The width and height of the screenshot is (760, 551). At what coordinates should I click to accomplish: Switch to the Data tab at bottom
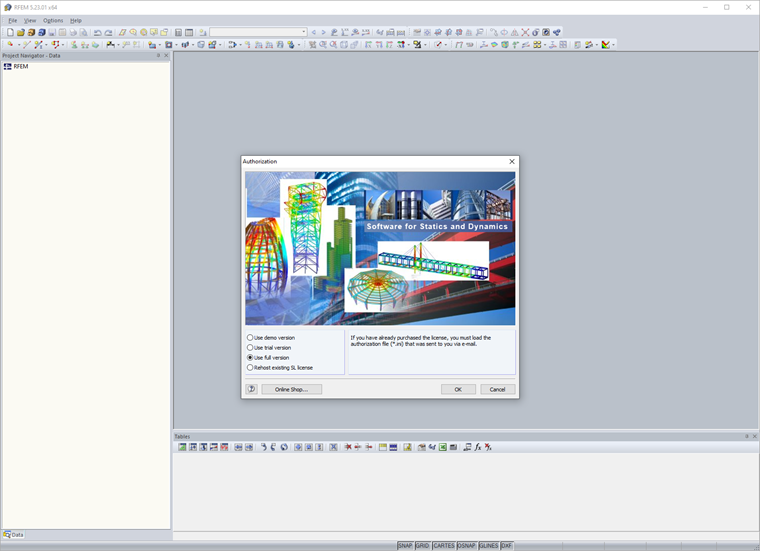tap(14, 535)
